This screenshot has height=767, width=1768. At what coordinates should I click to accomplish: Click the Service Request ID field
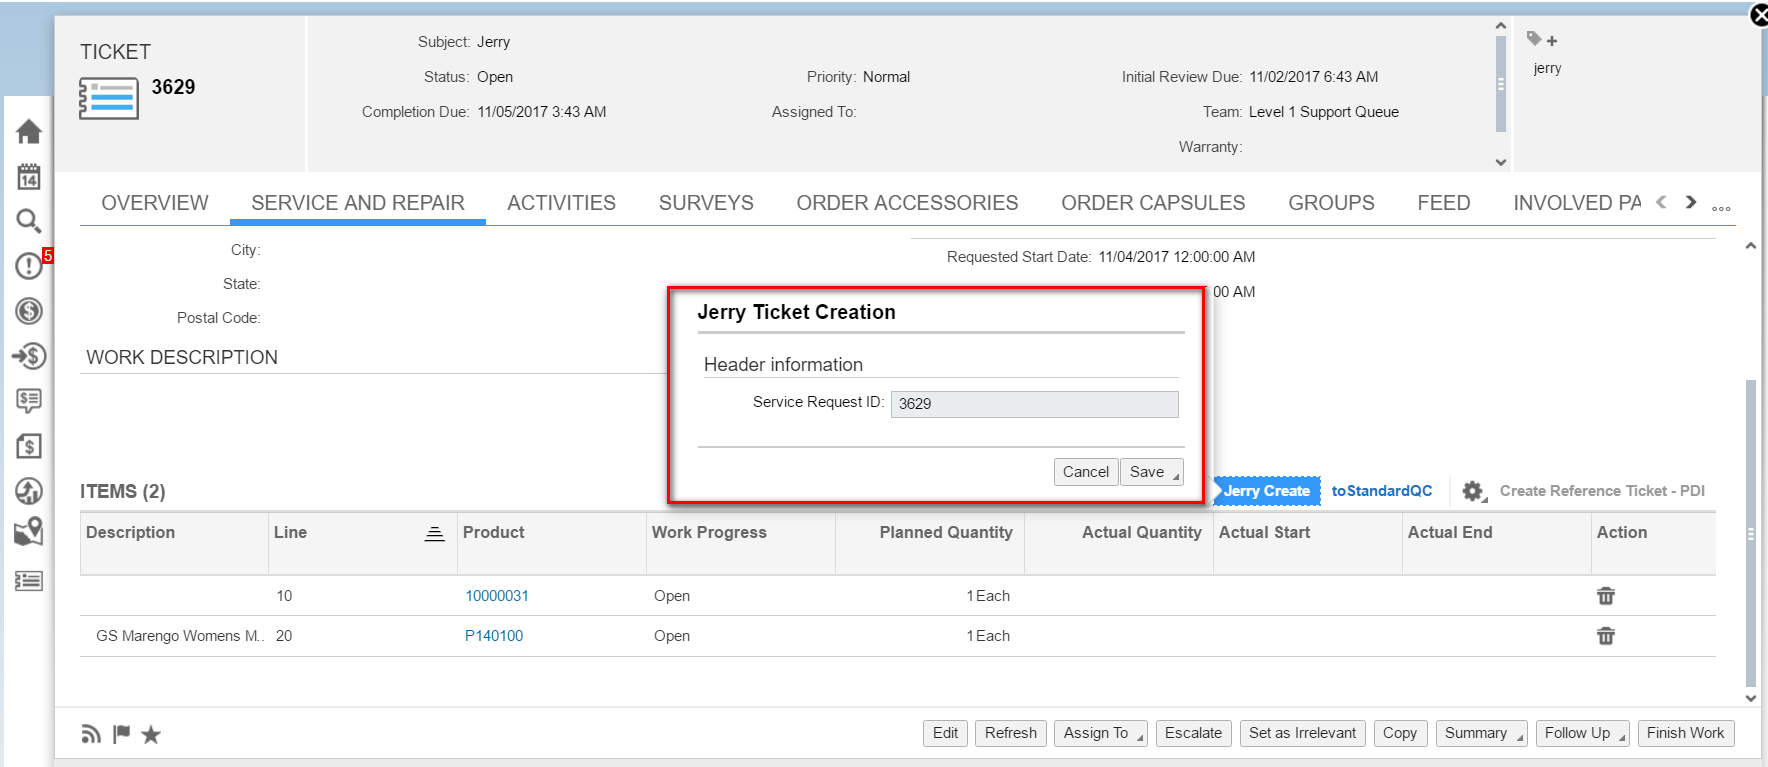pos(1035,404)
